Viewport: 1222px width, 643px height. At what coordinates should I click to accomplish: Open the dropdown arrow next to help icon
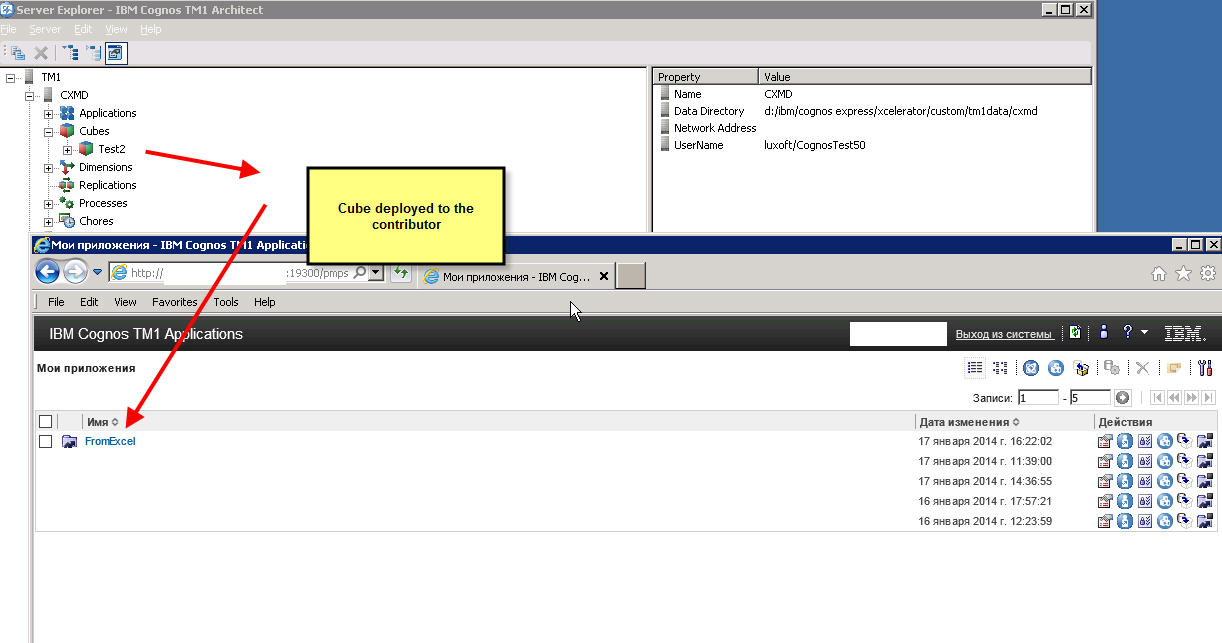click(1144, 333)
